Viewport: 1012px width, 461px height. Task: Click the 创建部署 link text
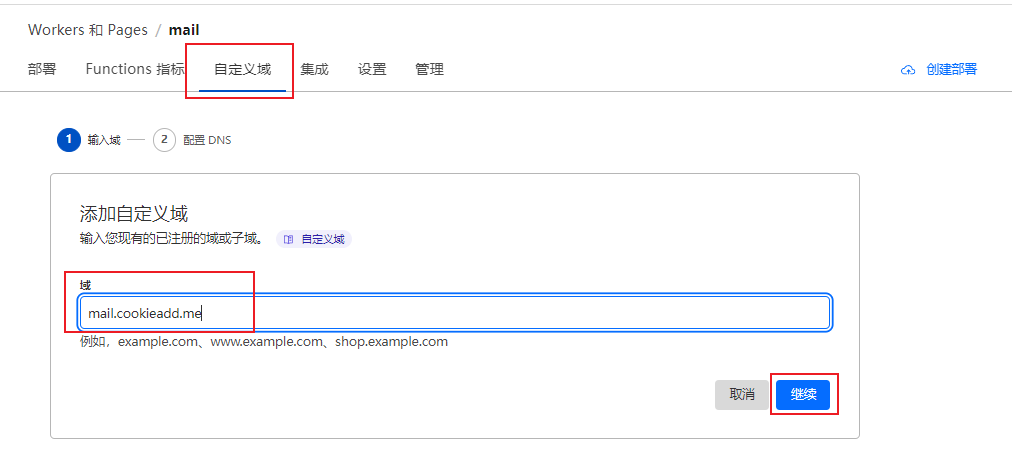[951, 70]
